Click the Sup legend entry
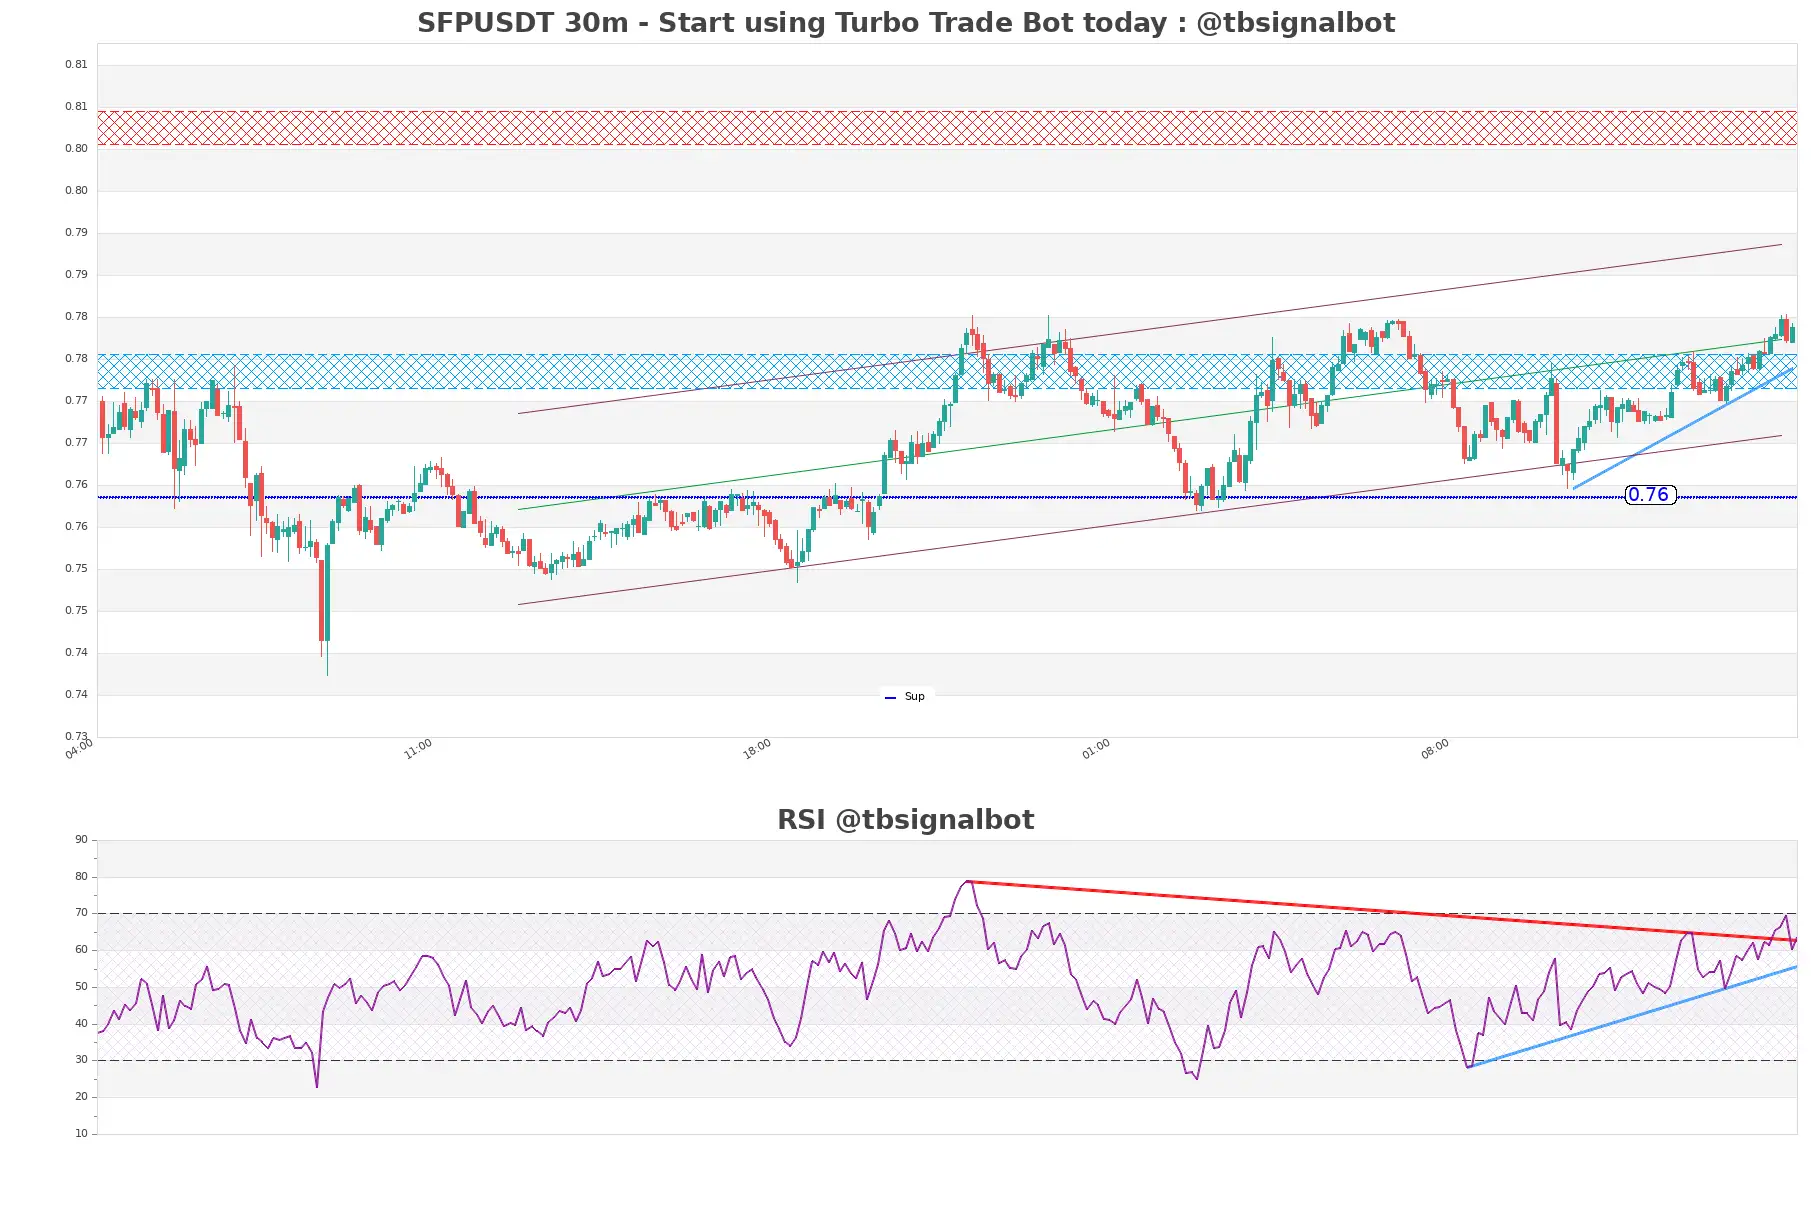 pyautogui.click(x=905, y=696)
